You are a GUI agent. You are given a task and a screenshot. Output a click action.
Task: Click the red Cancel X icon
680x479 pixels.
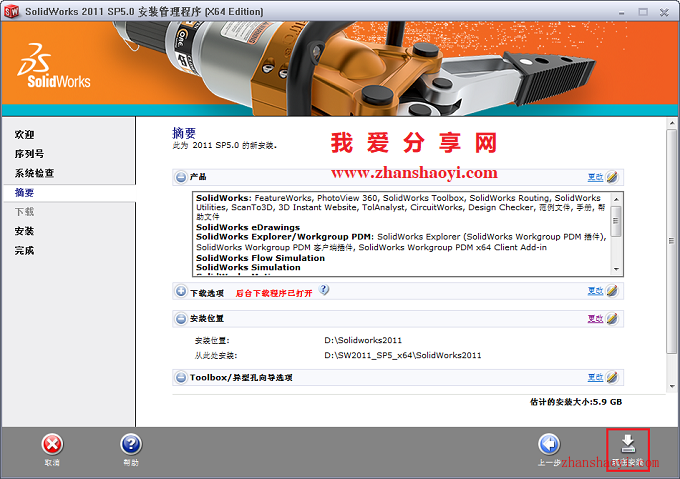[52, 445]
